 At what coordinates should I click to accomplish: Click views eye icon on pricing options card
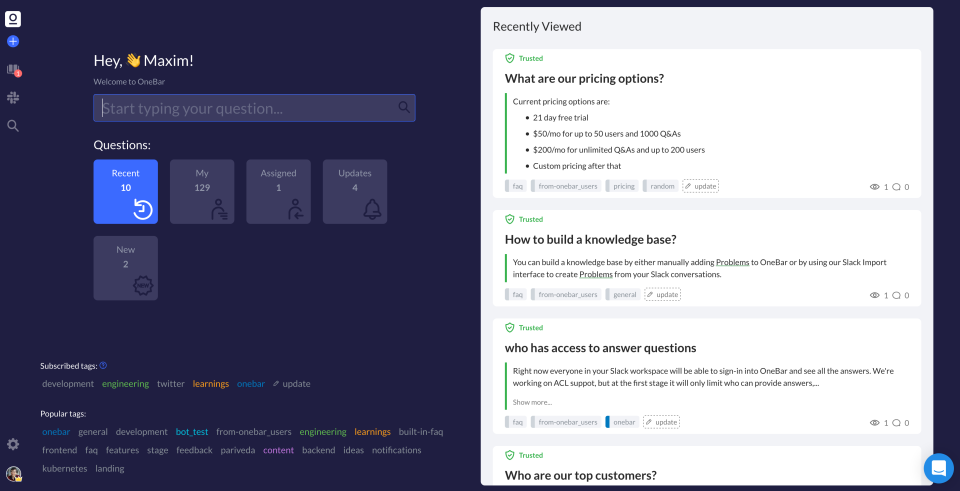coord(874,187)
